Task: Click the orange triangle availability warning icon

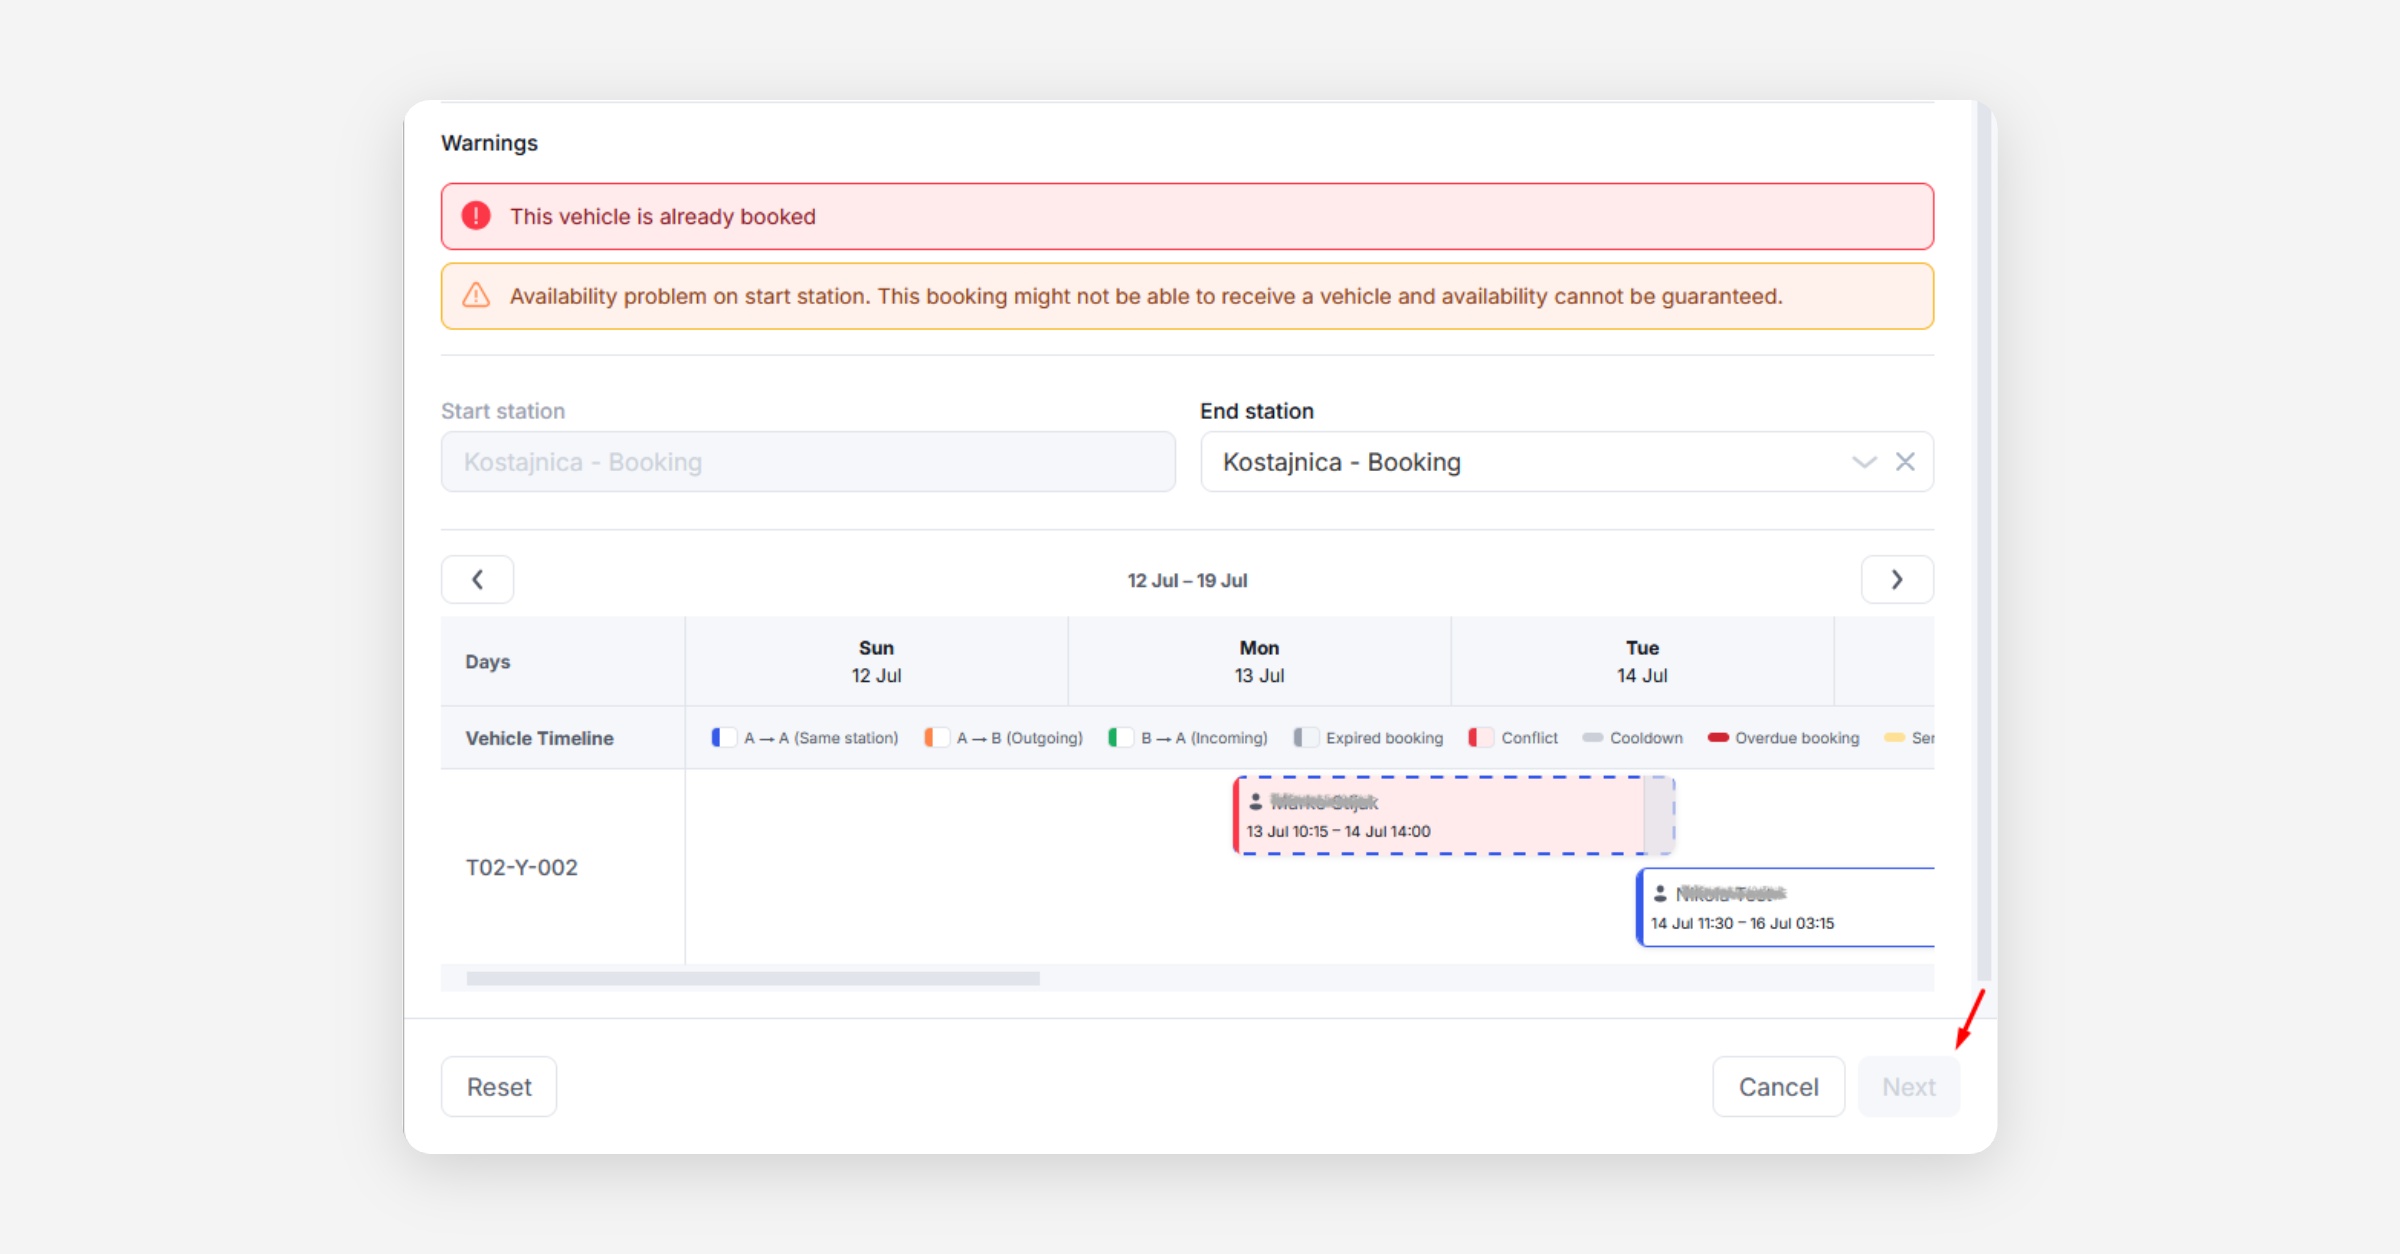Action: point(476,295)
